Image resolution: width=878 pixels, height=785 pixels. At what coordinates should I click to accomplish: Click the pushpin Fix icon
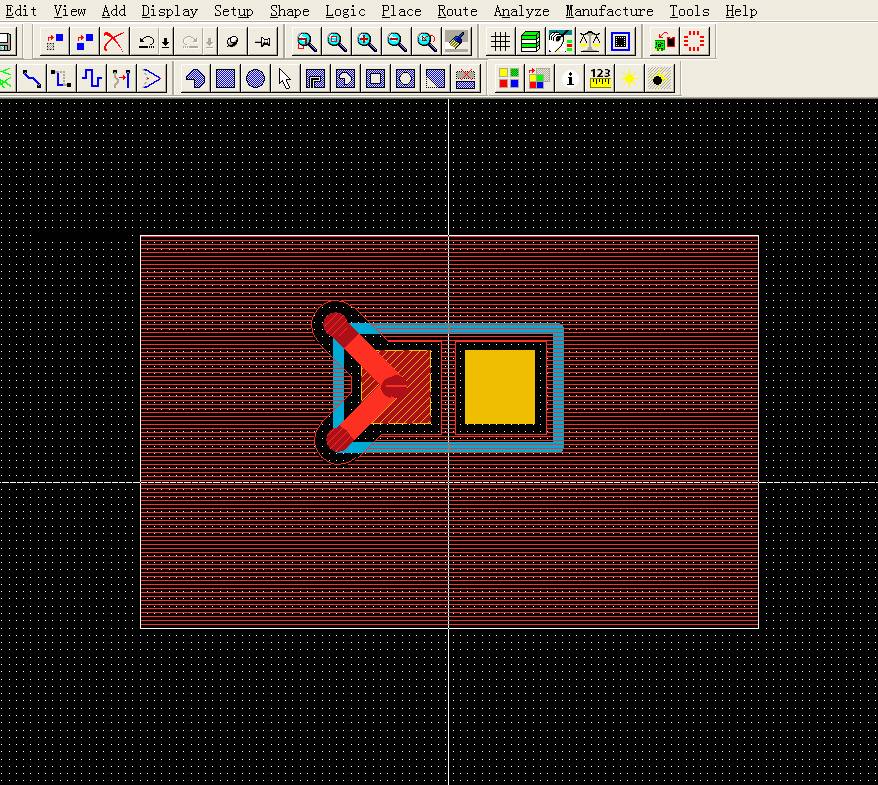(262, 41)
